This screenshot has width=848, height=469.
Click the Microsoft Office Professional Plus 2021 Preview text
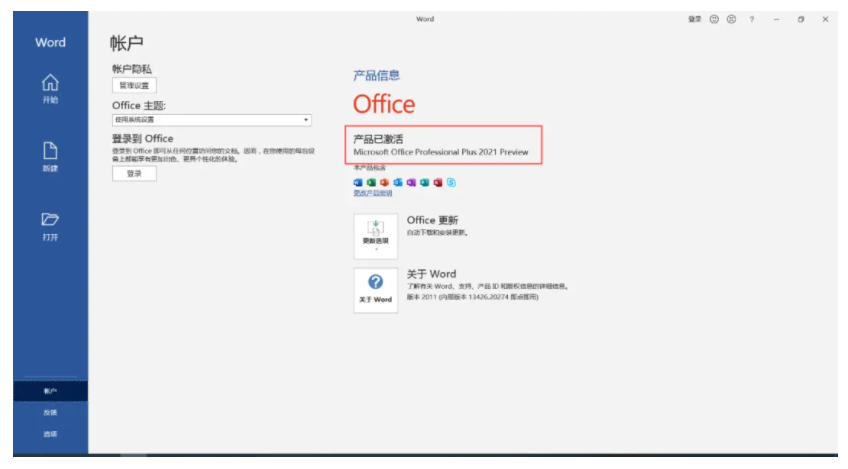(x=441, y=152)
